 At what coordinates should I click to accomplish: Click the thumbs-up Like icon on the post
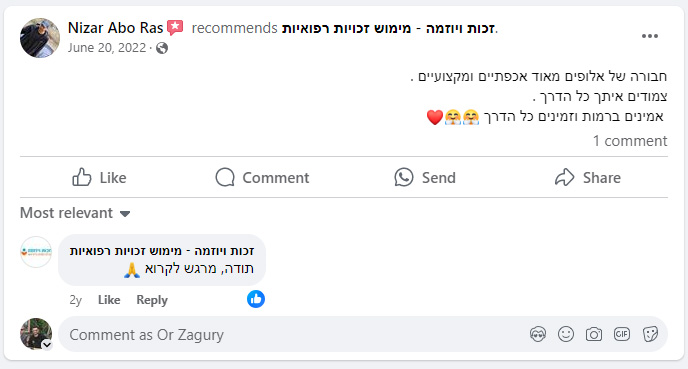point(82,177)
